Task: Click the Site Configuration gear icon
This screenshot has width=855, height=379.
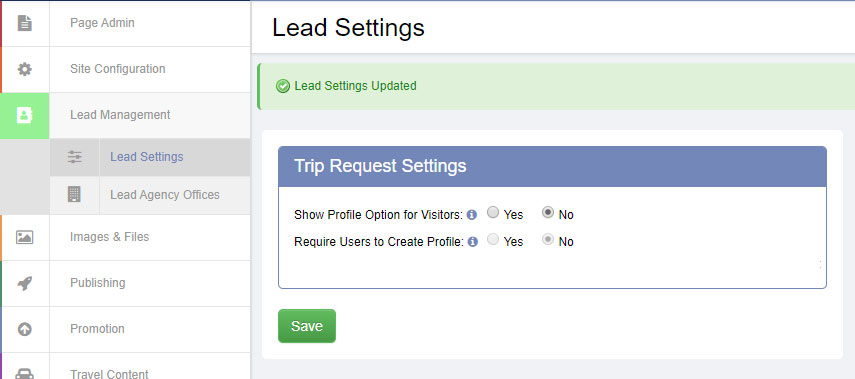Action: tap(25, 69)
